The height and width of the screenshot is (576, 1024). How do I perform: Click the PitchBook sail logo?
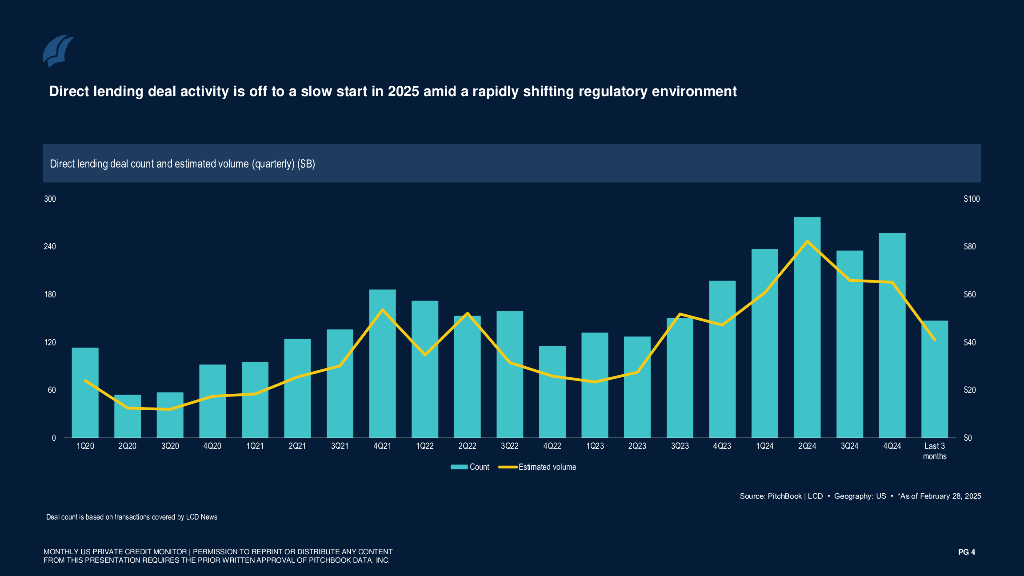coord(58,51)
